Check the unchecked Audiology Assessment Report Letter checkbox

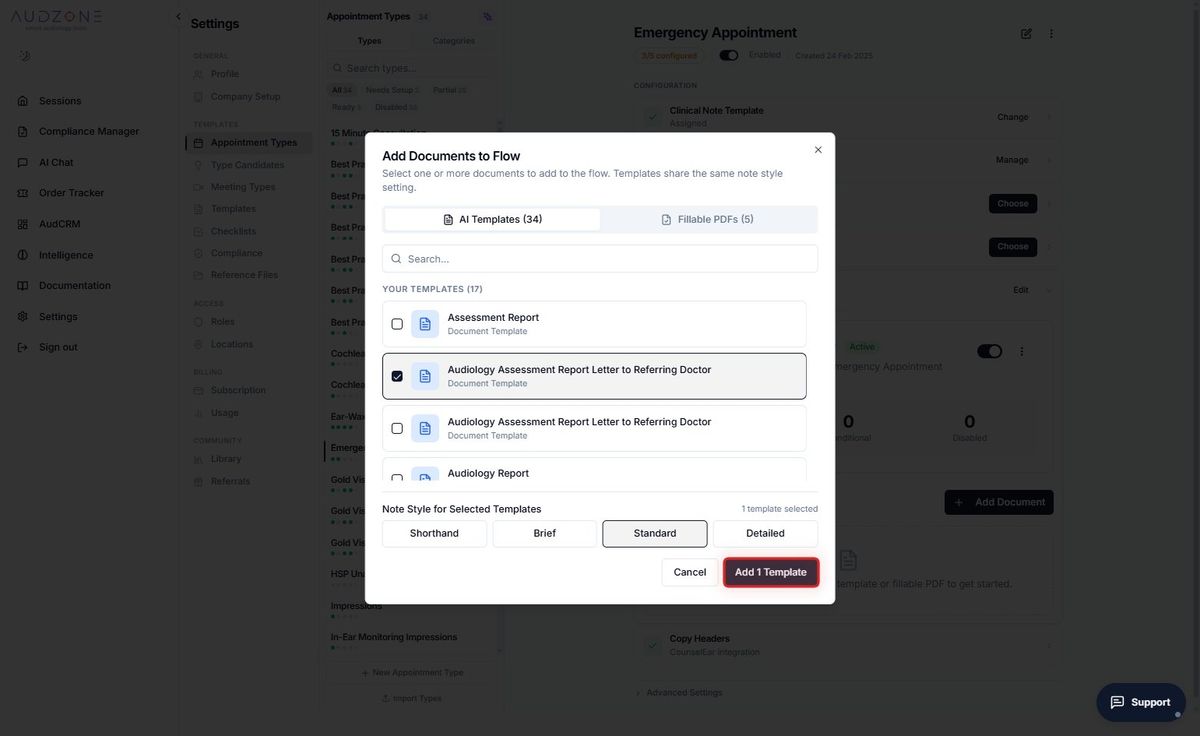(x=397, y=428)
